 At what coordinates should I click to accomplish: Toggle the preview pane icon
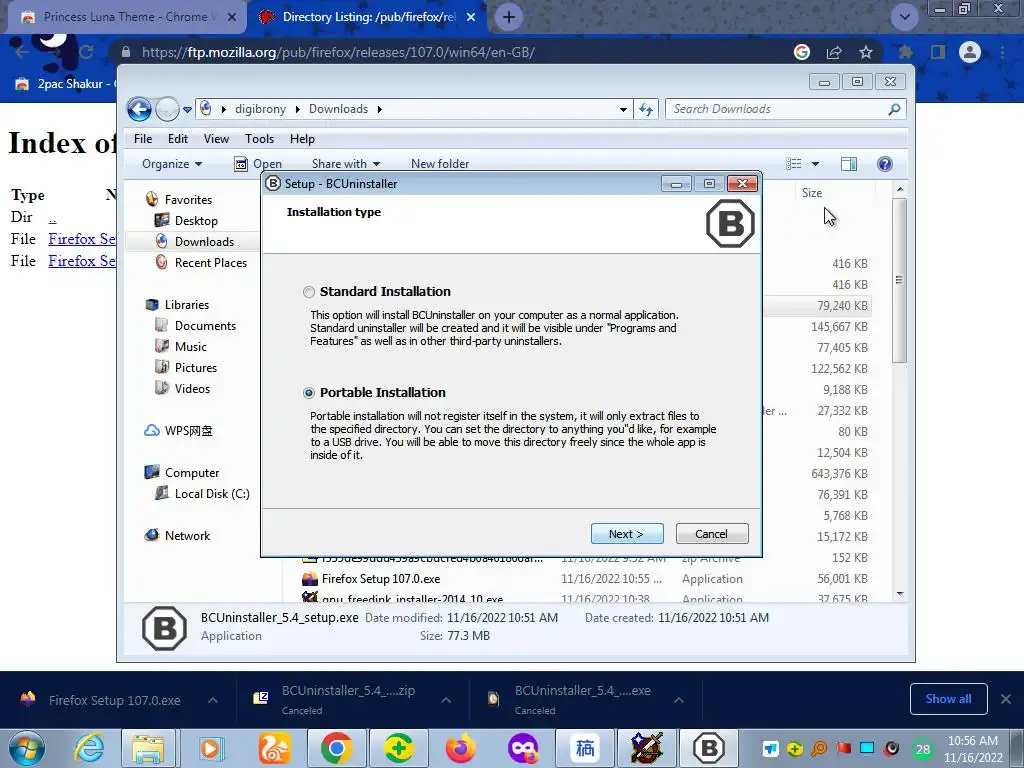click(849, 164)
